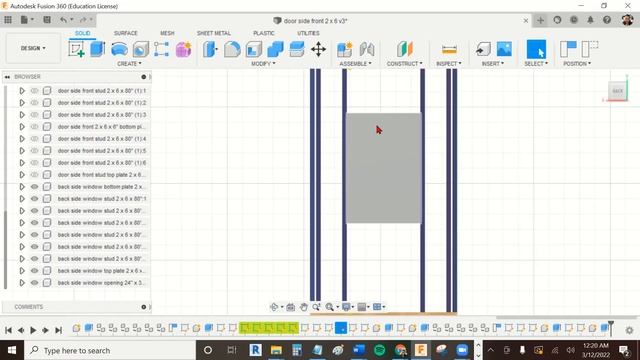The height and width of the screenshot is (360, 640).
Task: Activate the Select tool
Action: pyautogui.click(x=536, y=49)
